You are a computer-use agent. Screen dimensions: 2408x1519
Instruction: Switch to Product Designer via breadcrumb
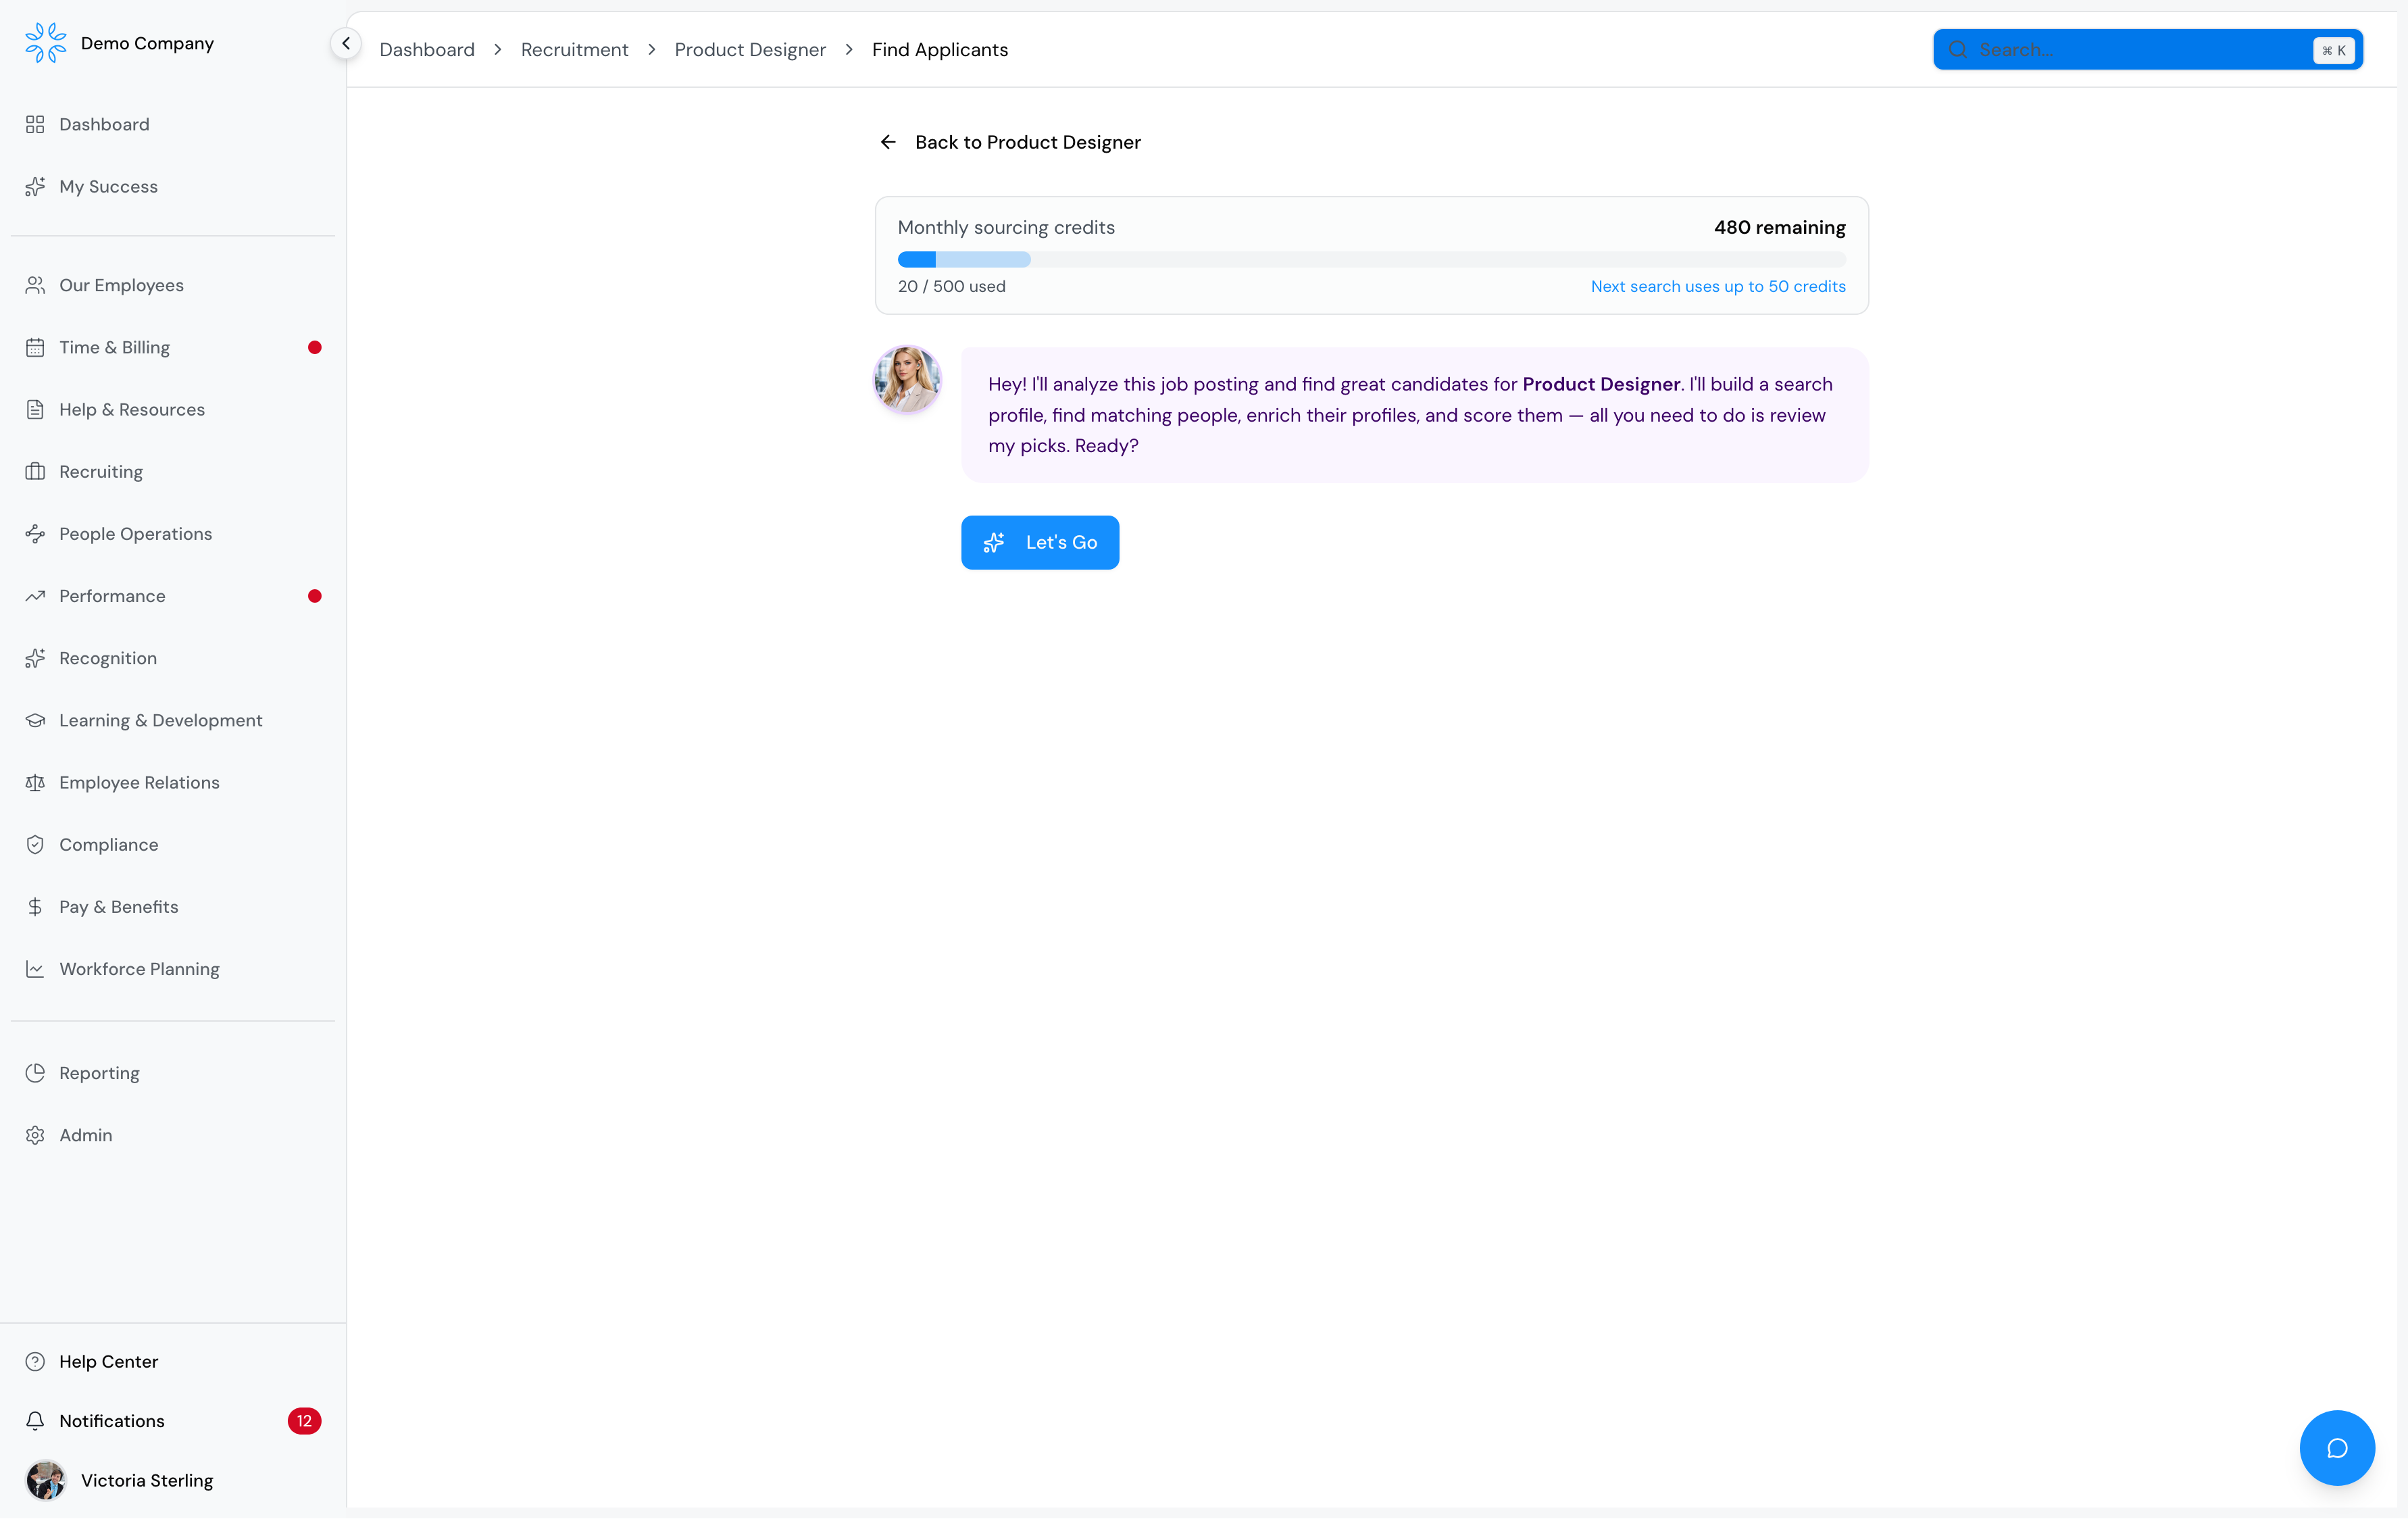tap(750, 49)
